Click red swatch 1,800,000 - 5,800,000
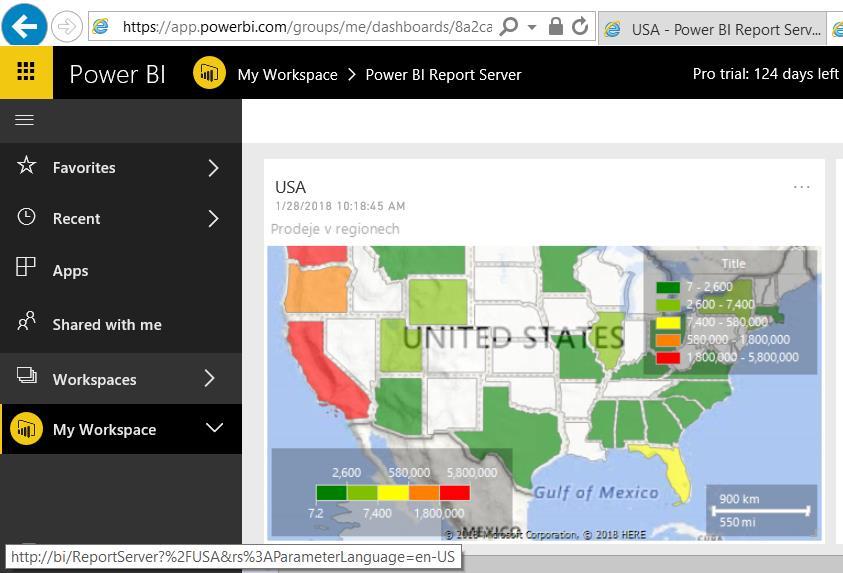Viewport: 843px width, 573px height. [x=668, y=358]
